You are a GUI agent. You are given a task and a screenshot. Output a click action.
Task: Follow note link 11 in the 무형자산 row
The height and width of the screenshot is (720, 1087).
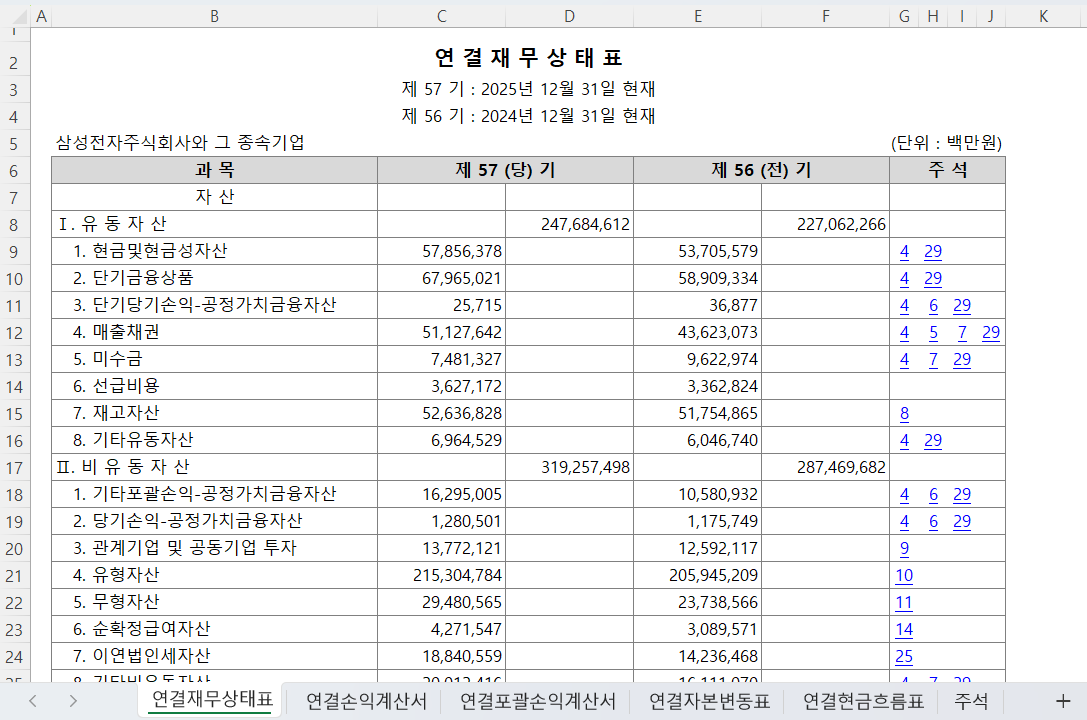click(x=904, y=603)
